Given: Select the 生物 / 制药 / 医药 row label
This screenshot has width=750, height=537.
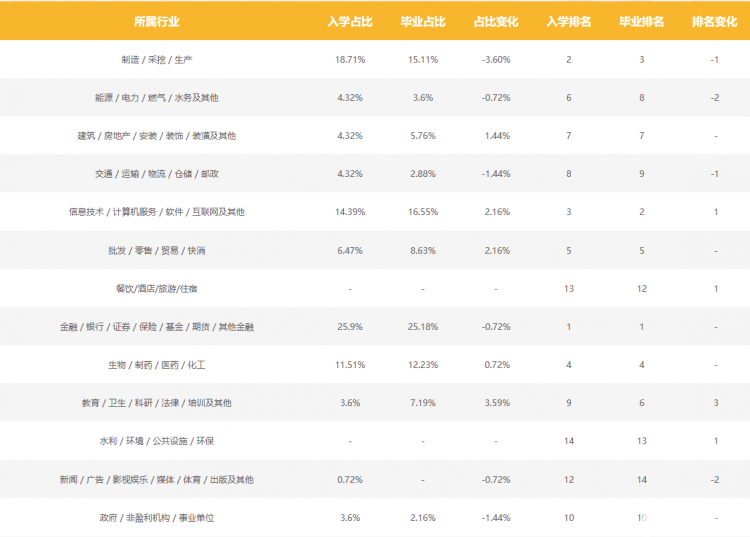Looking at the screenshot, I should [x=156, y=365].
